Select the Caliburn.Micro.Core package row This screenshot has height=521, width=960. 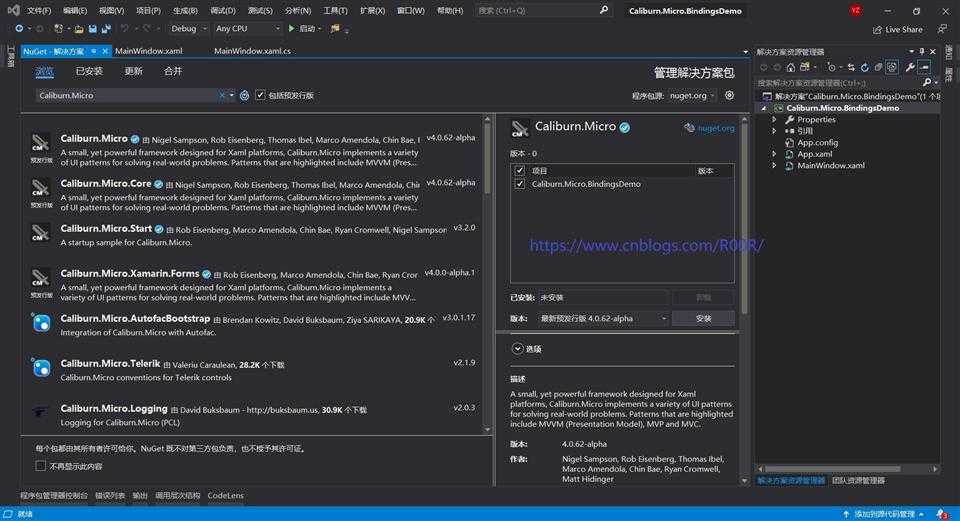pos(253,195)
